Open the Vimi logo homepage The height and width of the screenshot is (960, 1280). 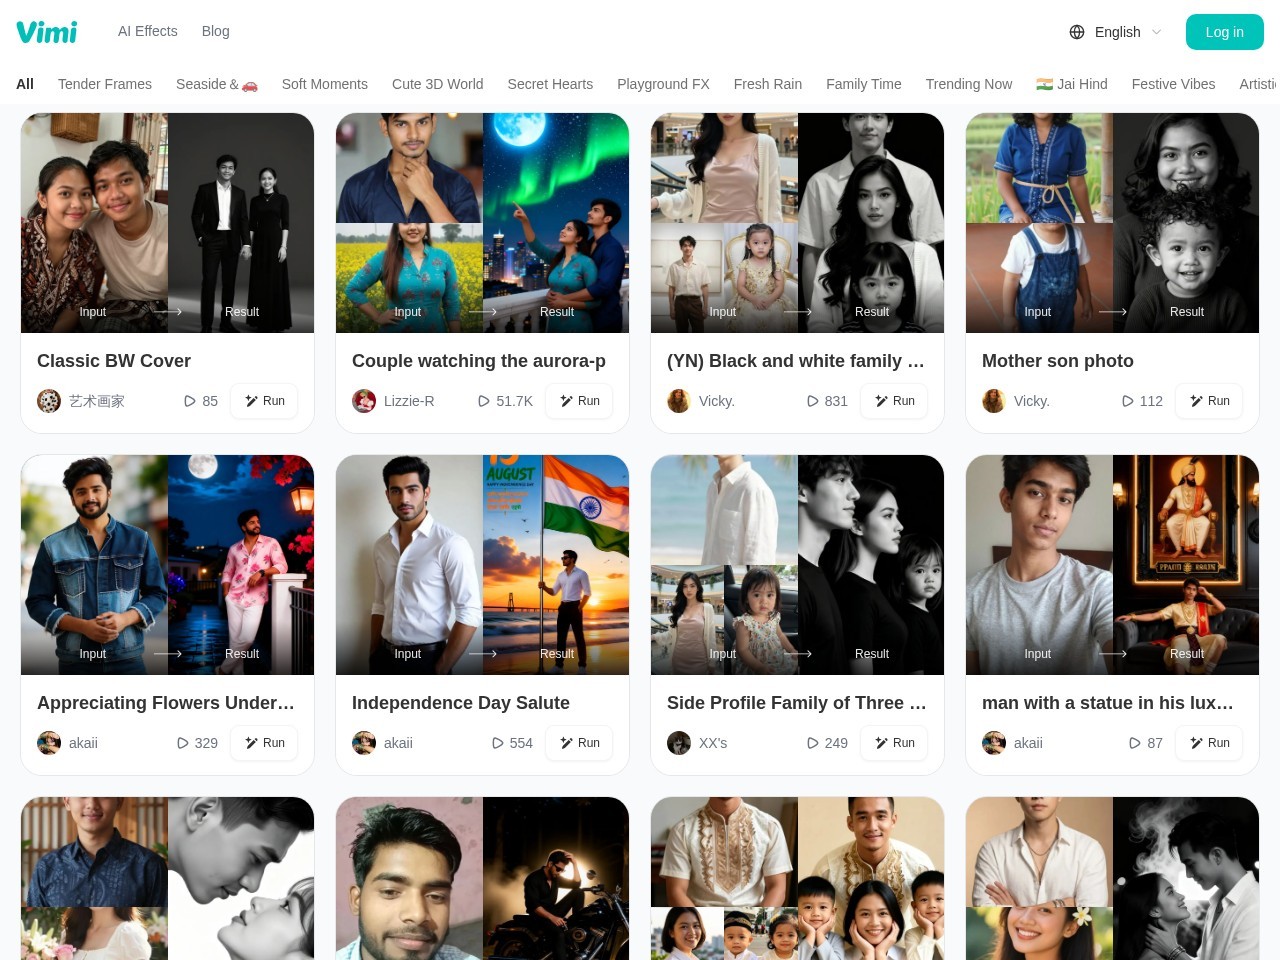pyautogui.click(x=47, y=32)
